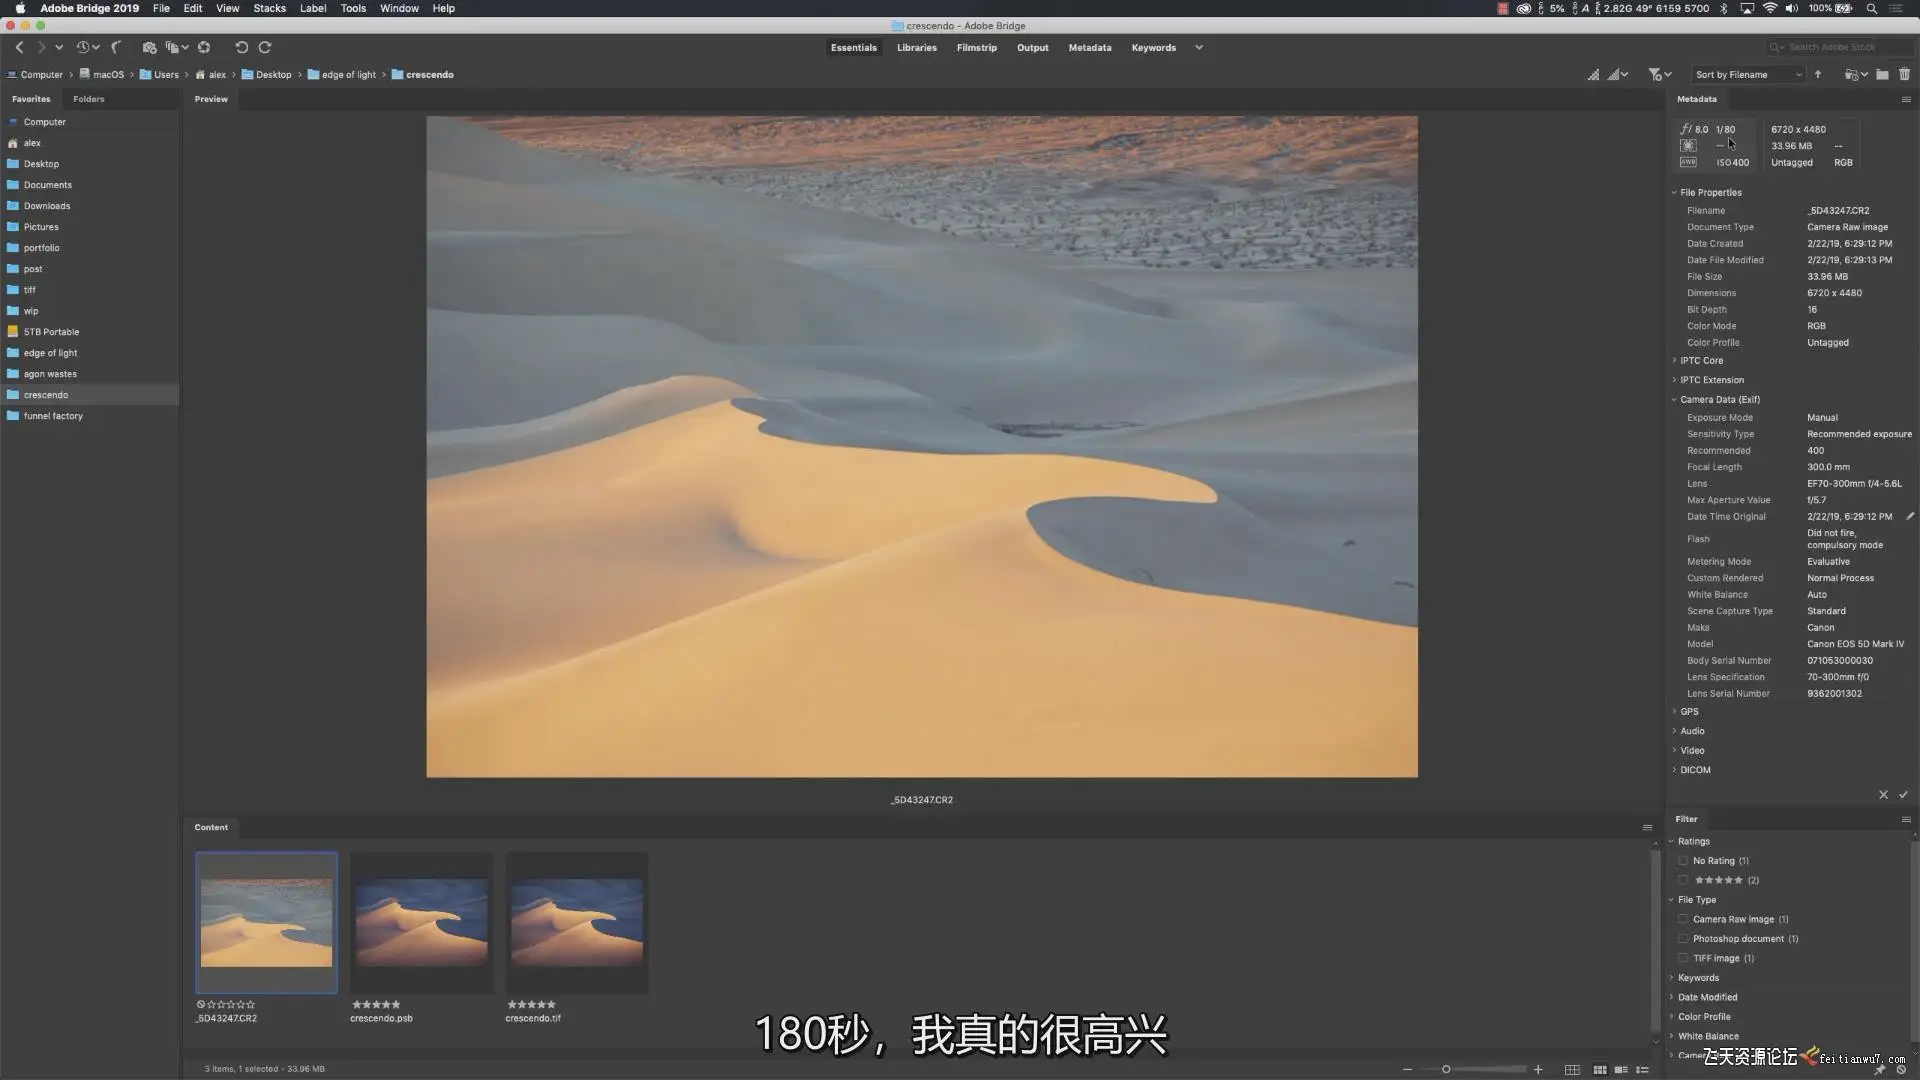Switch content to list view
Viewport: 1920px width, 1080px height.
pos(1642,1069)
